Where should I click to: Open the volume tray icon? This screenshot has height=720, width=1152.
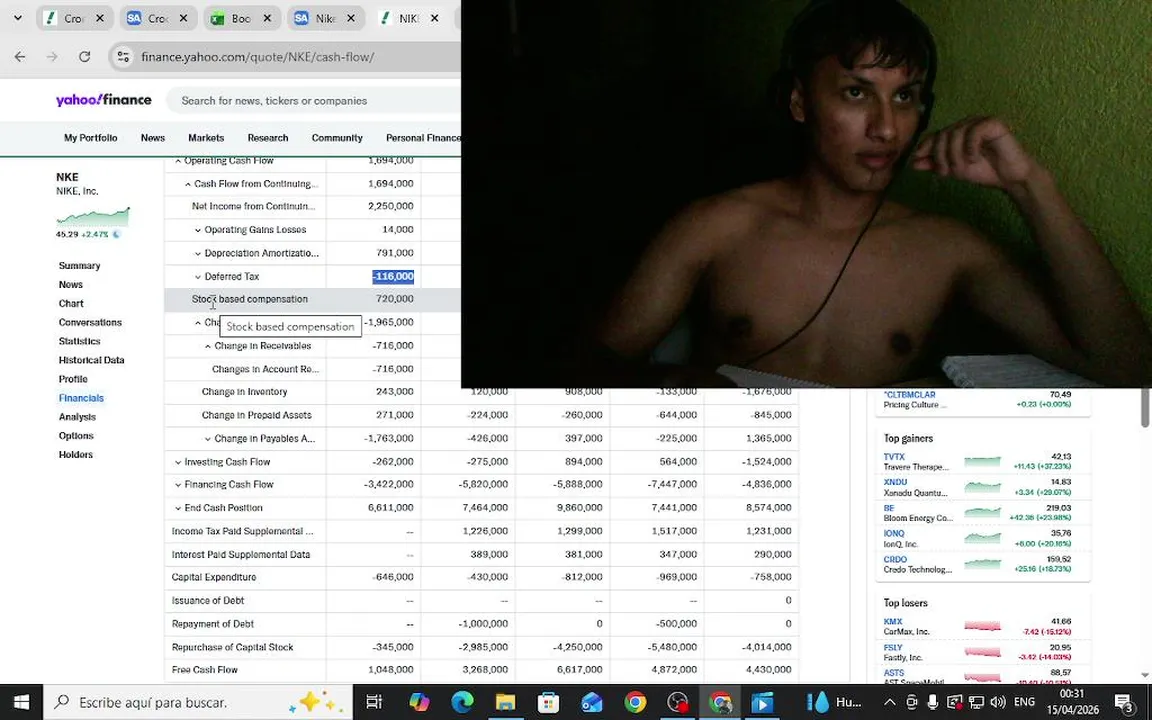pos(998,702)
